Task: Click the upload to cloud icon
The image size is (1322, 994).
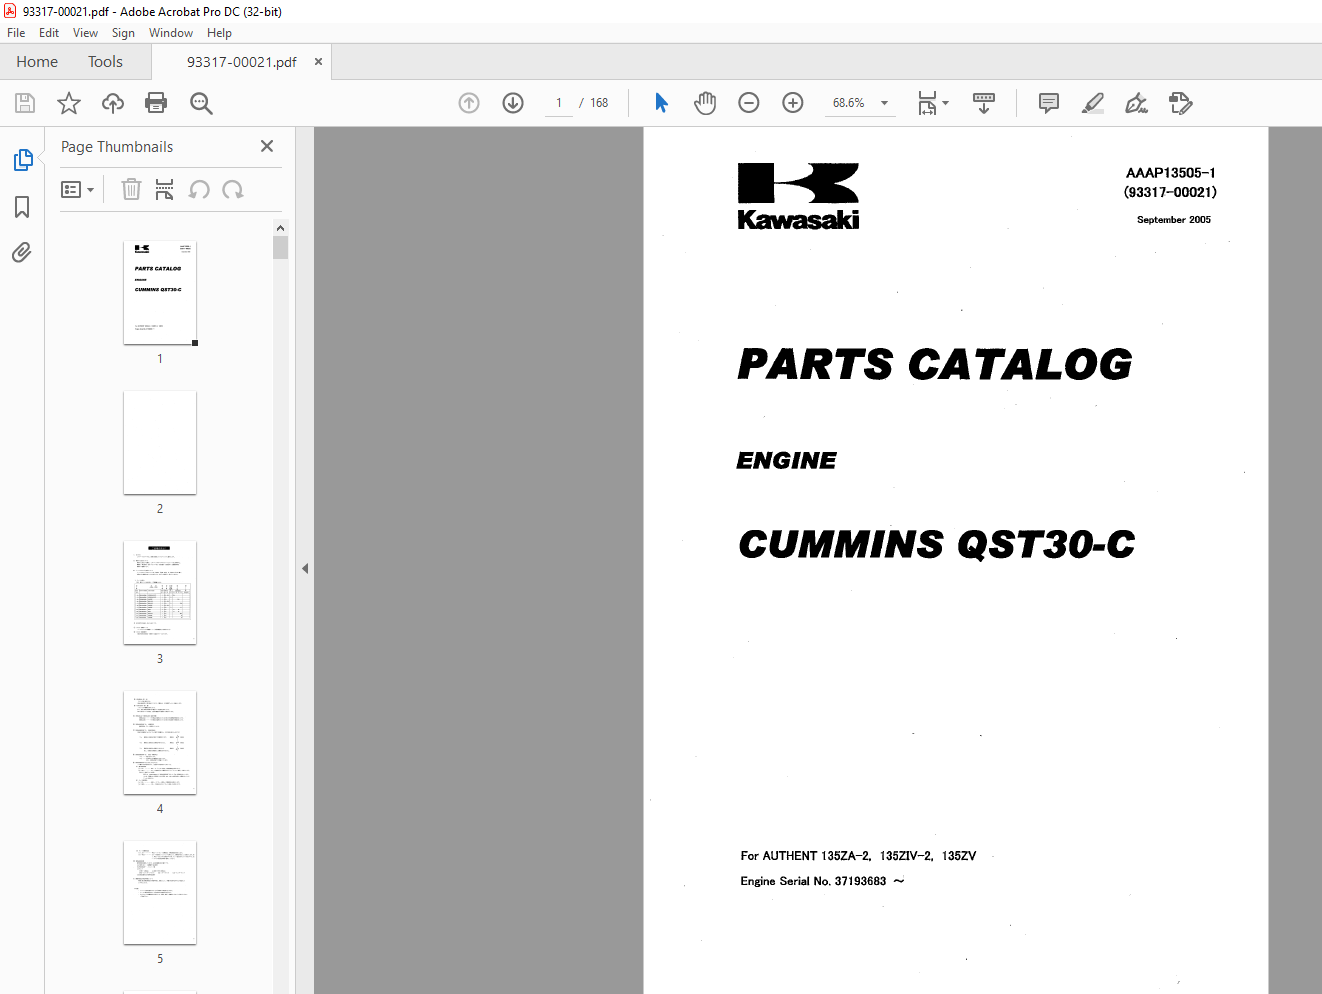Action: click(113, 103)
